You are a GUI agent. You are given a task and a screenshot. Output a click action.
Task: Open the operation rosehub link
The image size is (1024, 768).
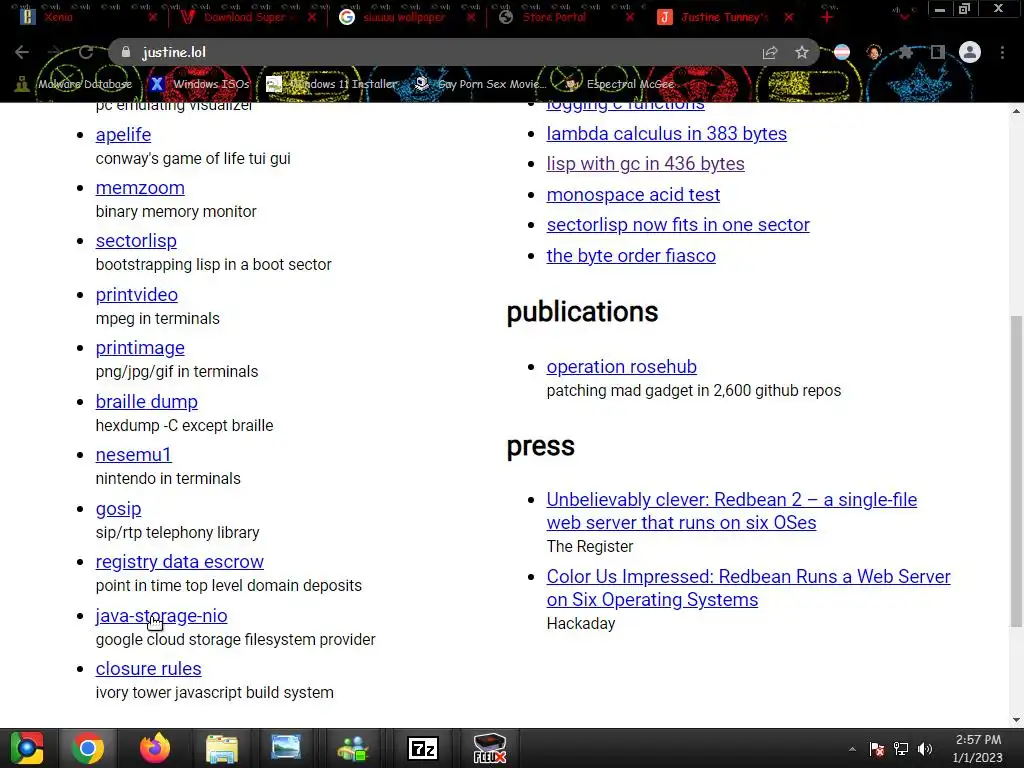622,366
